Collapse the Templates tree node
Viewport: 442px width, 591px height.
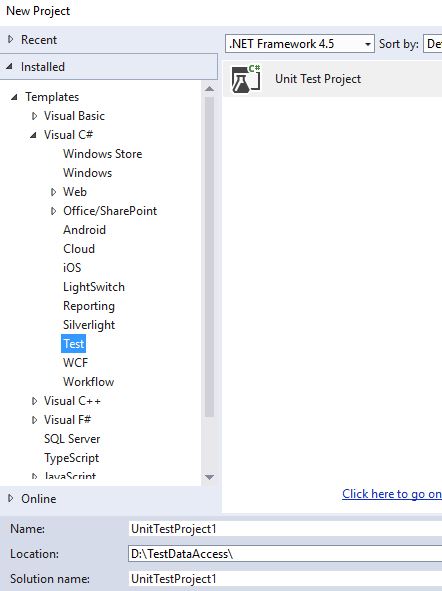click(14, 97)
